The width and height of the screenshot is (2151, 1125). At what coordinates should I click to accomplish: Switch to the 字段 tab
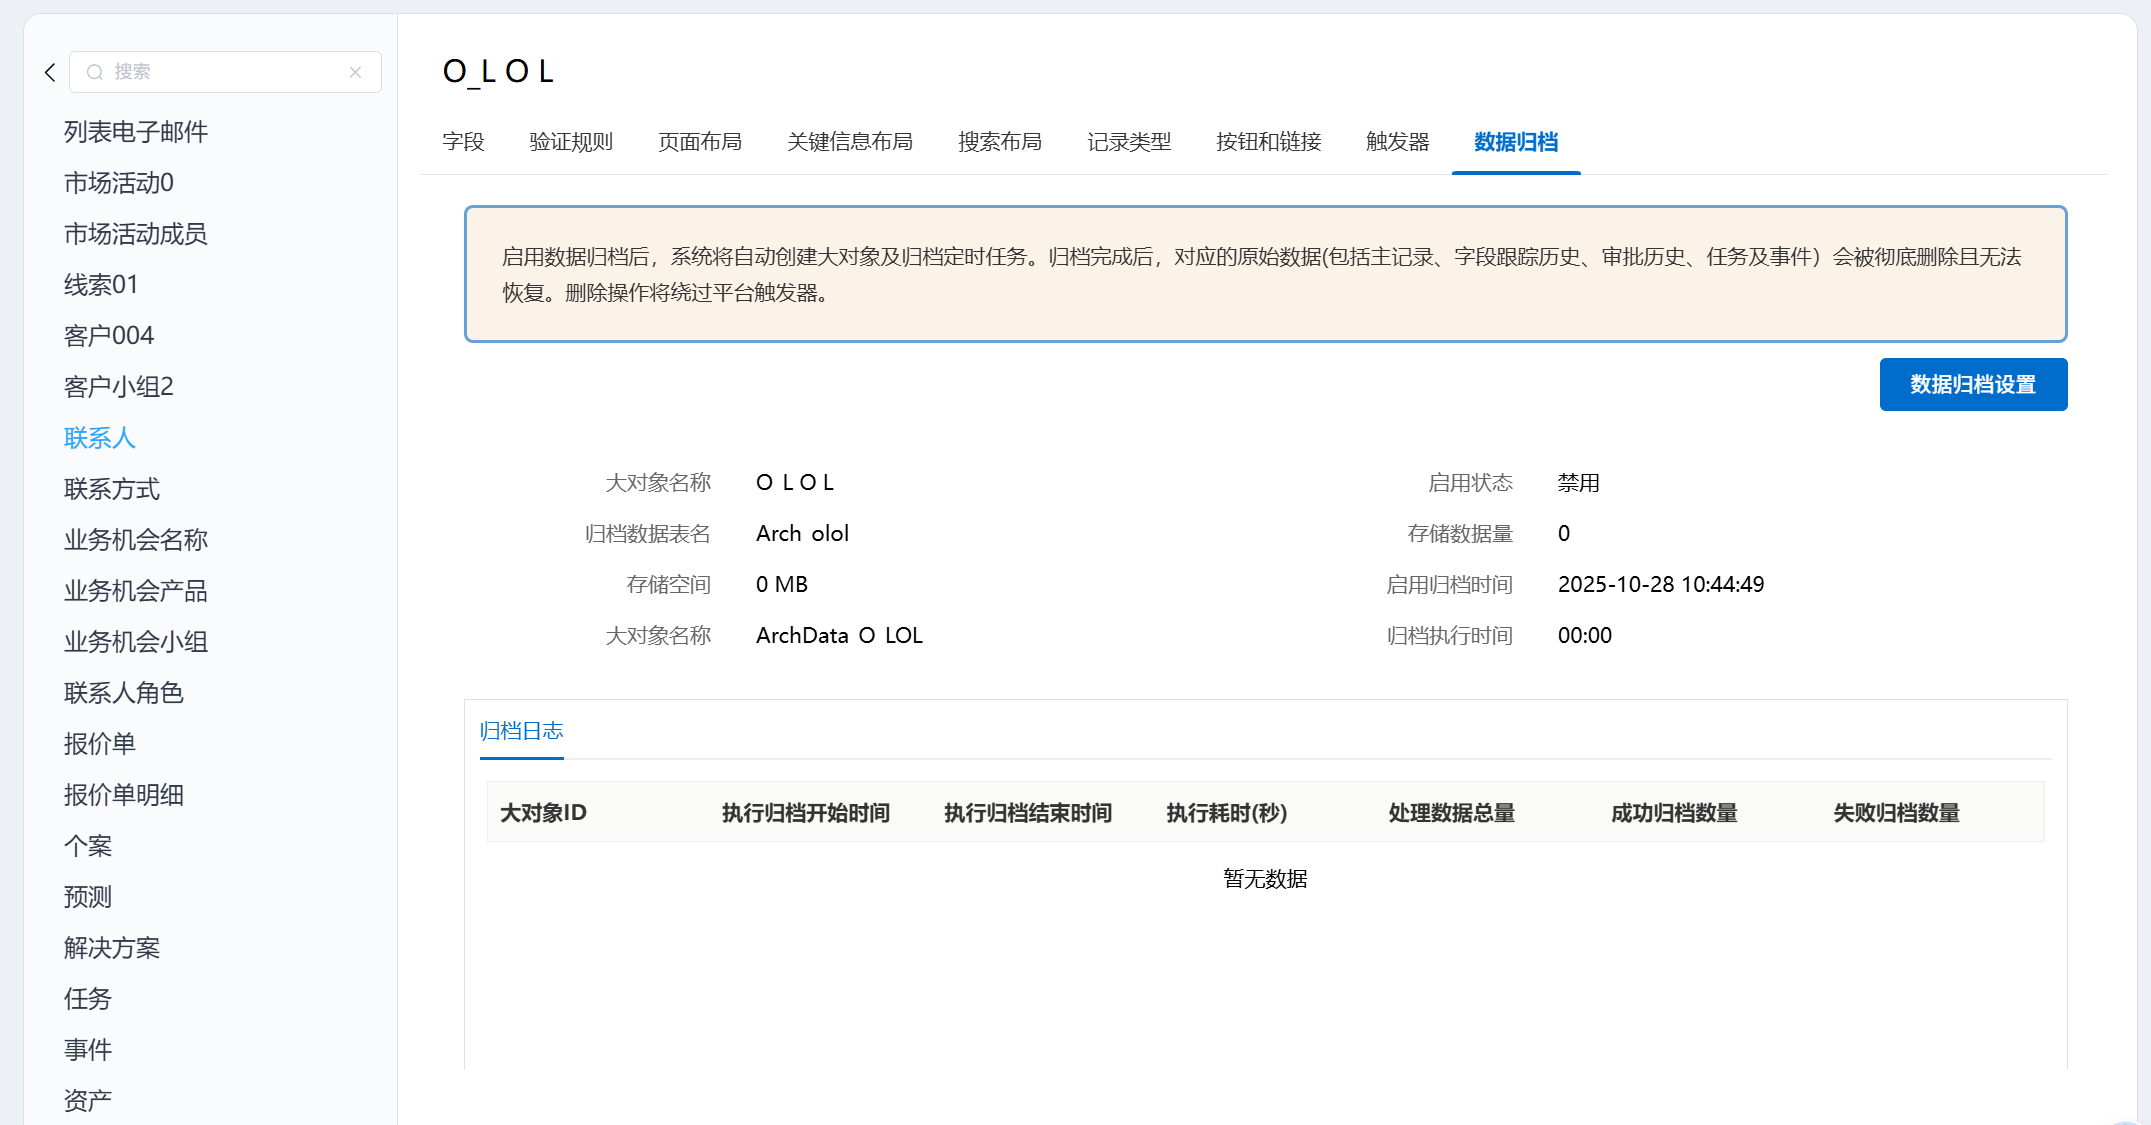click(463, 142)
